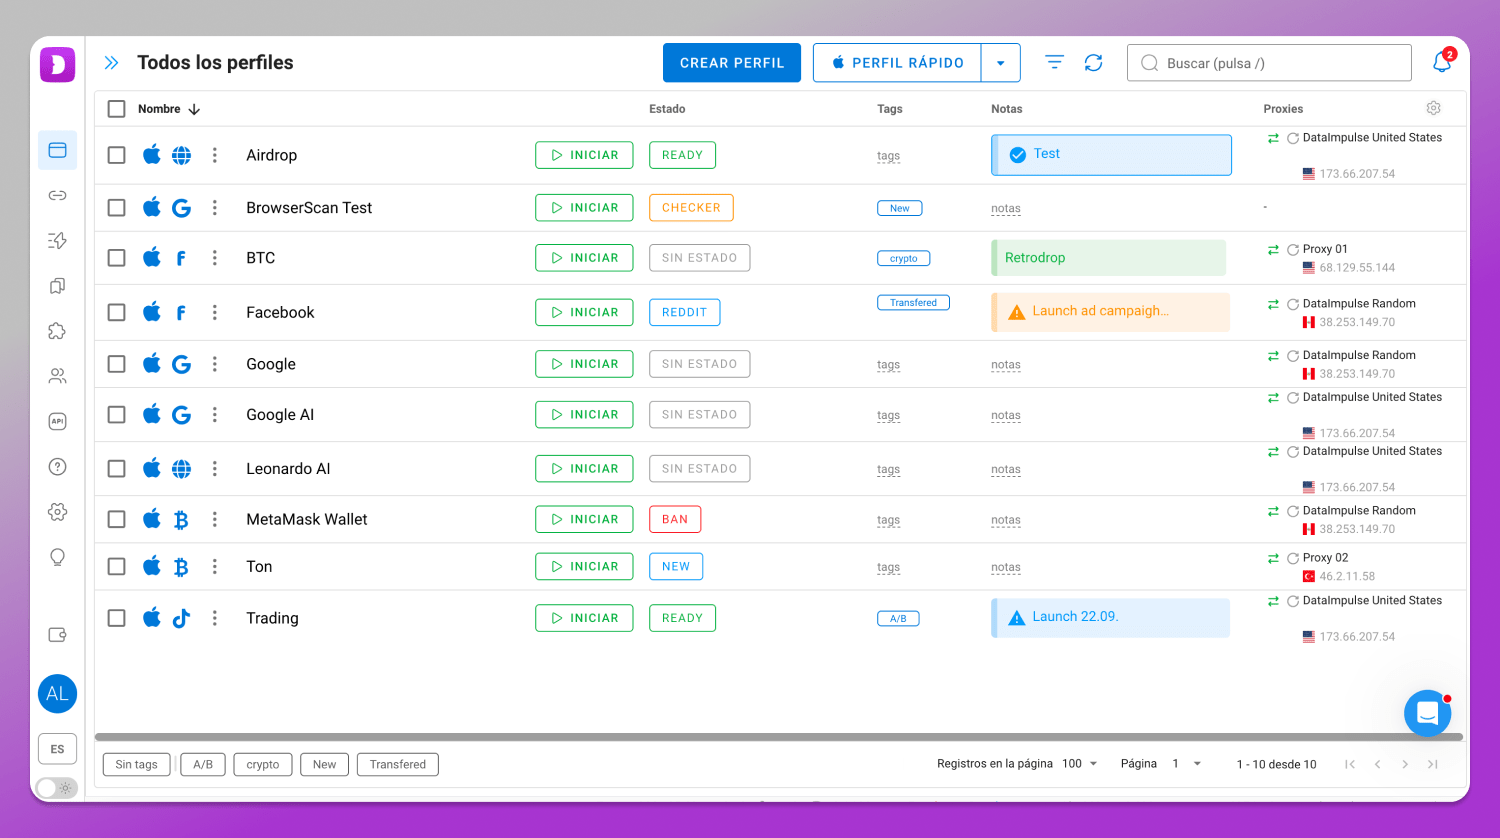This screenshot has height=838, width=1500.
Task: Toggle the light/dark theme switch
Action: click(x=57, y=788)
